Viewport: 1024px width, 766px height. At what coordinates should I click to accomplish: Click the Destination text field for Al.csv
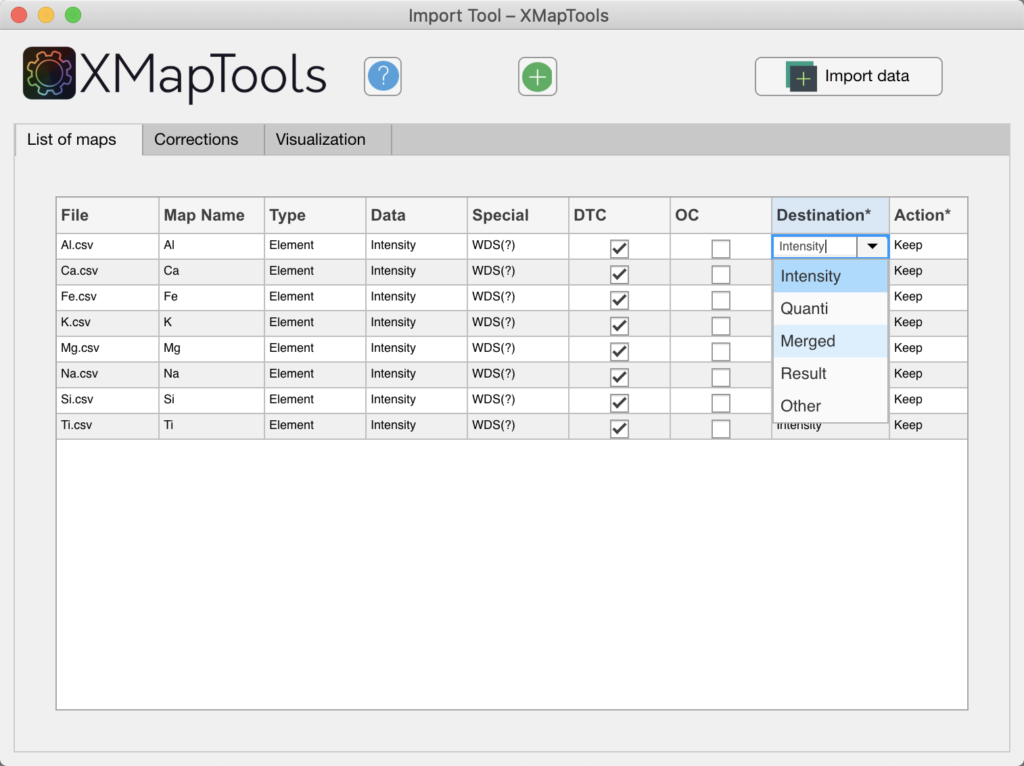pyautogui.click(x=815, y=246)
